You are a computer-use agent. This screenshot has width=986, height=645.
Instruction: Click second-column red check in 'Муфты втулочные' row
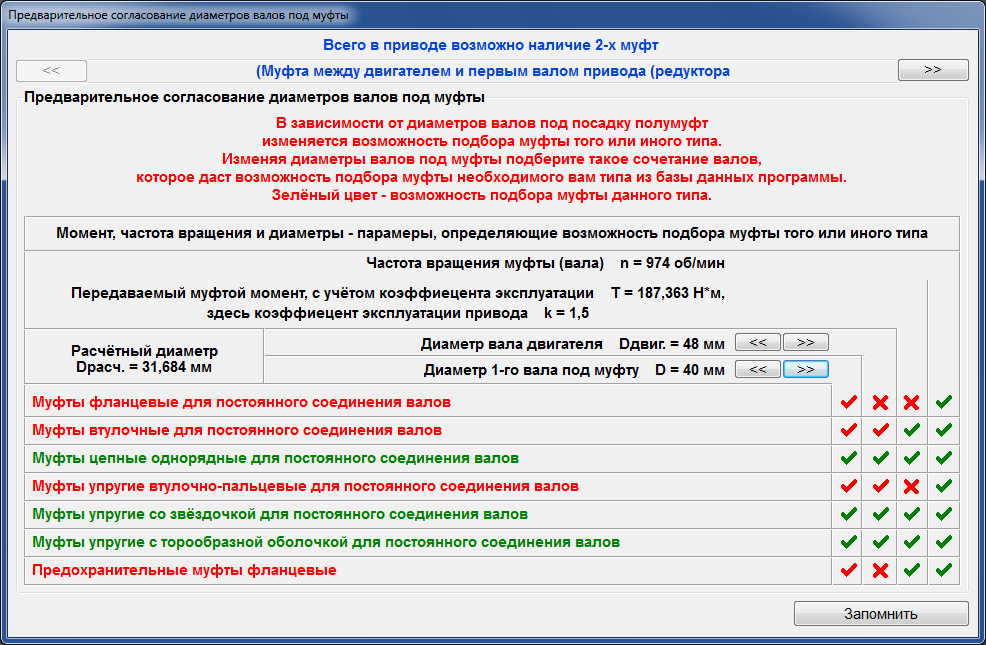pyautogui.click(x=880, y=430)
